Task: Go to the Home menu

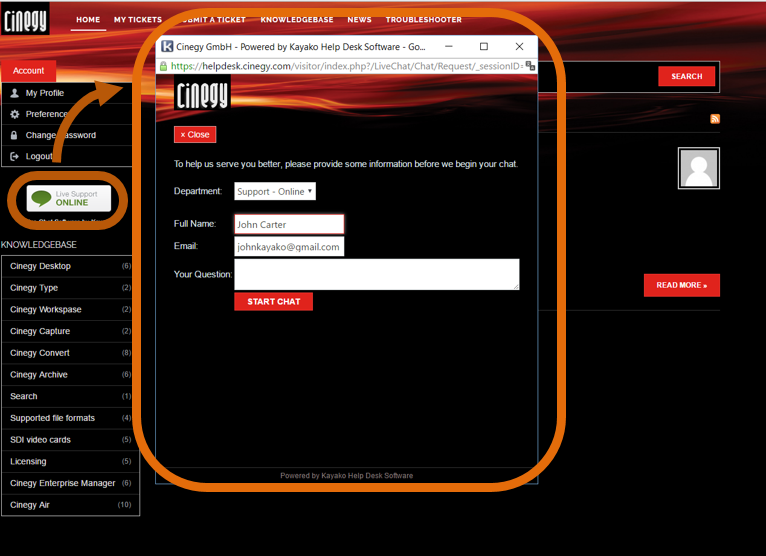Action: [88, 20]
